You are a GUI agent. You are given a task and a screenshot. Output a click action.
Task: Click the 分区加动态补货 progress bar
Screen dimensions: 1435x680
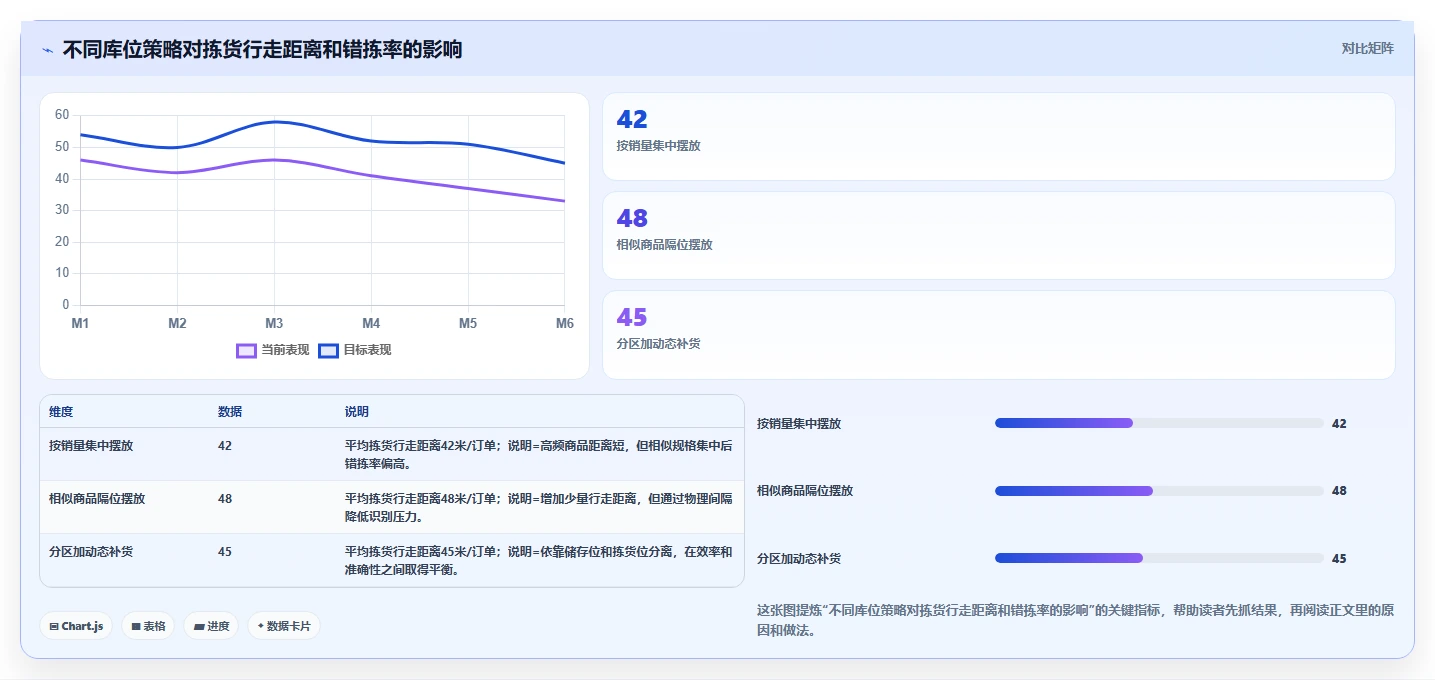(1159, 558)
